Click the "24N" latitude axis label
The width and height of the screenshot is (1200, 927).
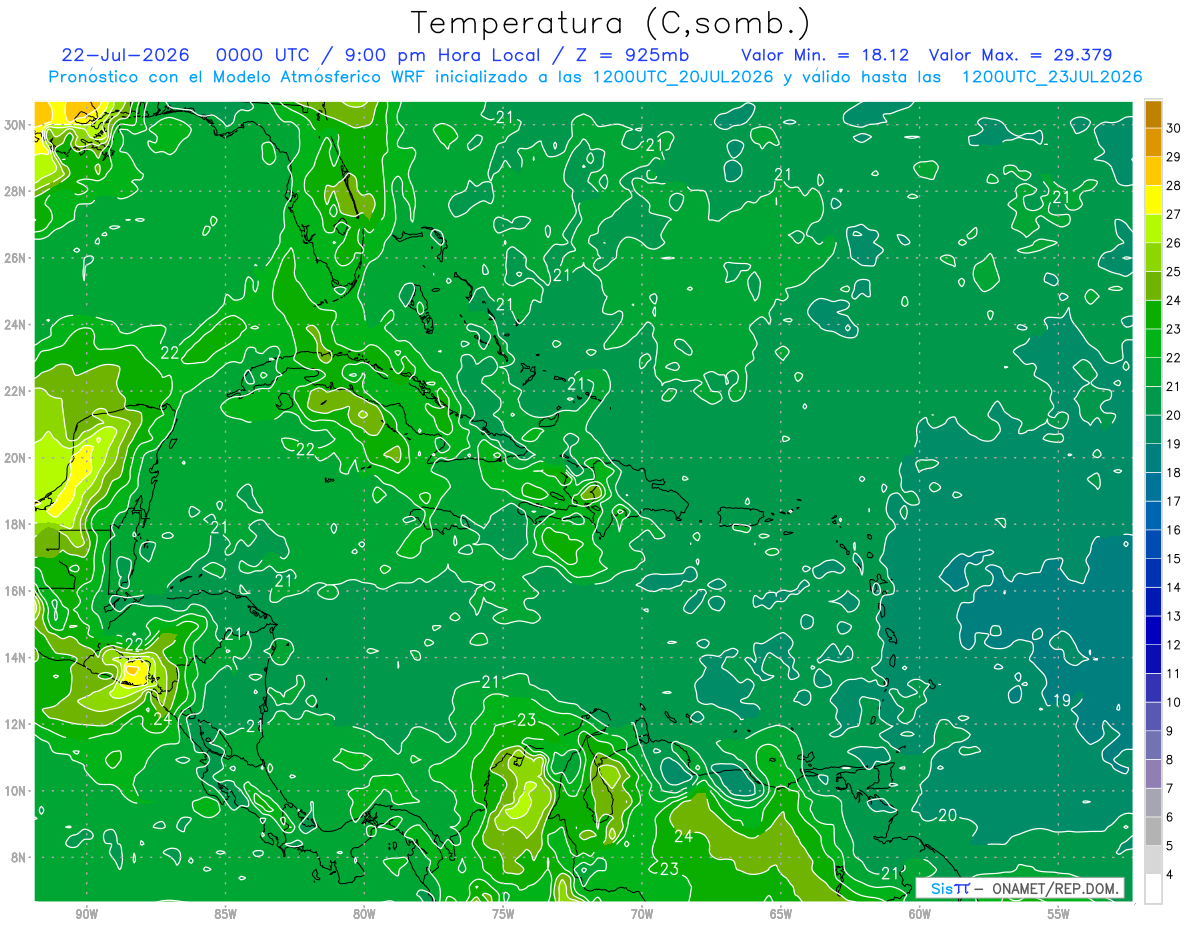[x=16, y=325]
